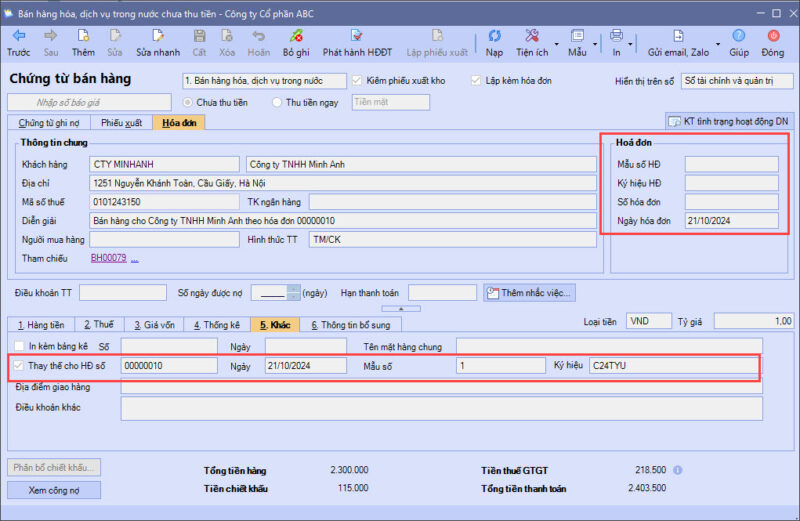Open the Tiện ích dropdown arrow
The width and height of the screenshot is (800, 521).
554,44
